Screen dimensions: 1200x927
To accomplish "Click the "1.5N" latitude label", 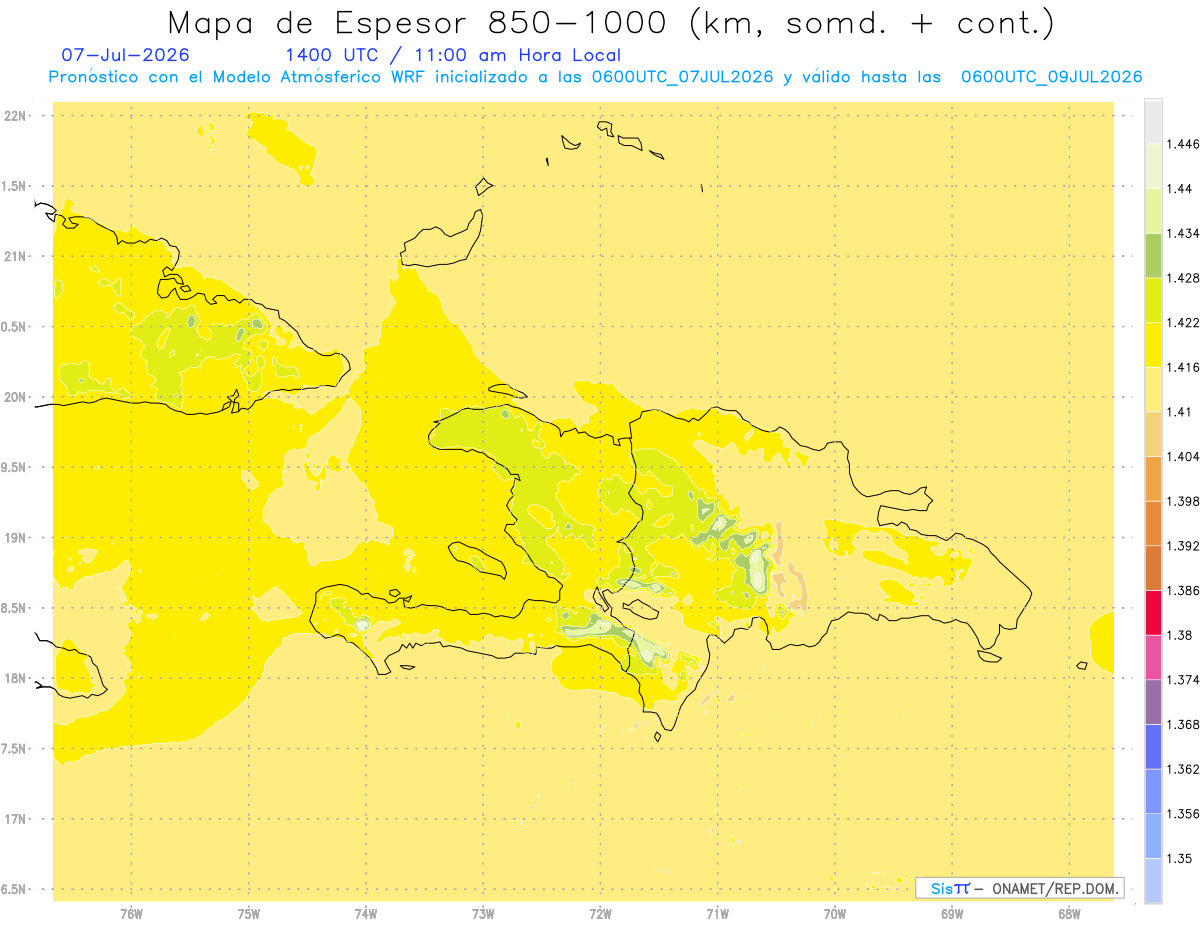I will [x=15, y=186].
